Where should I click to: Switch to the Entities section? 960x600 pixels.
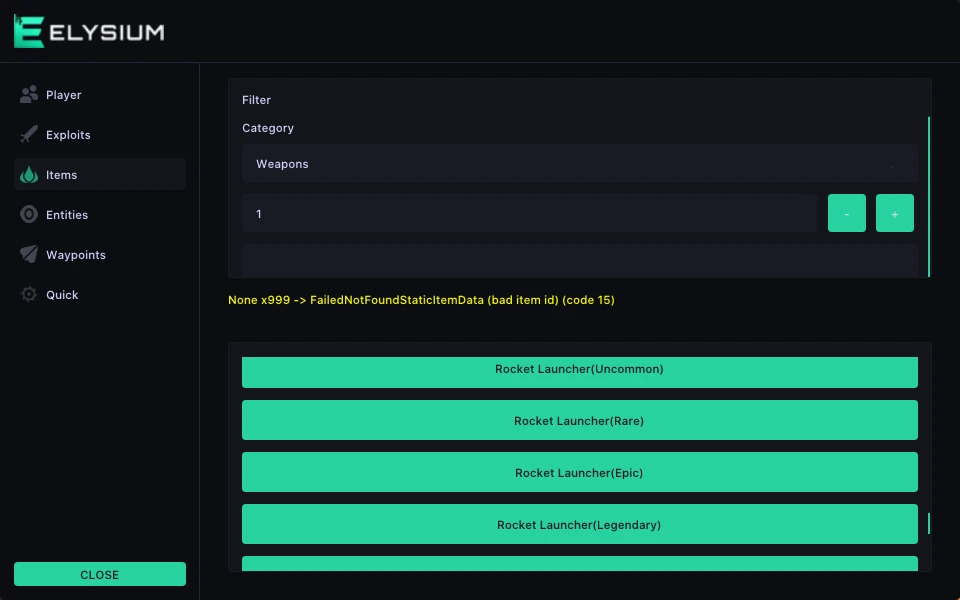tap(100, 214)
